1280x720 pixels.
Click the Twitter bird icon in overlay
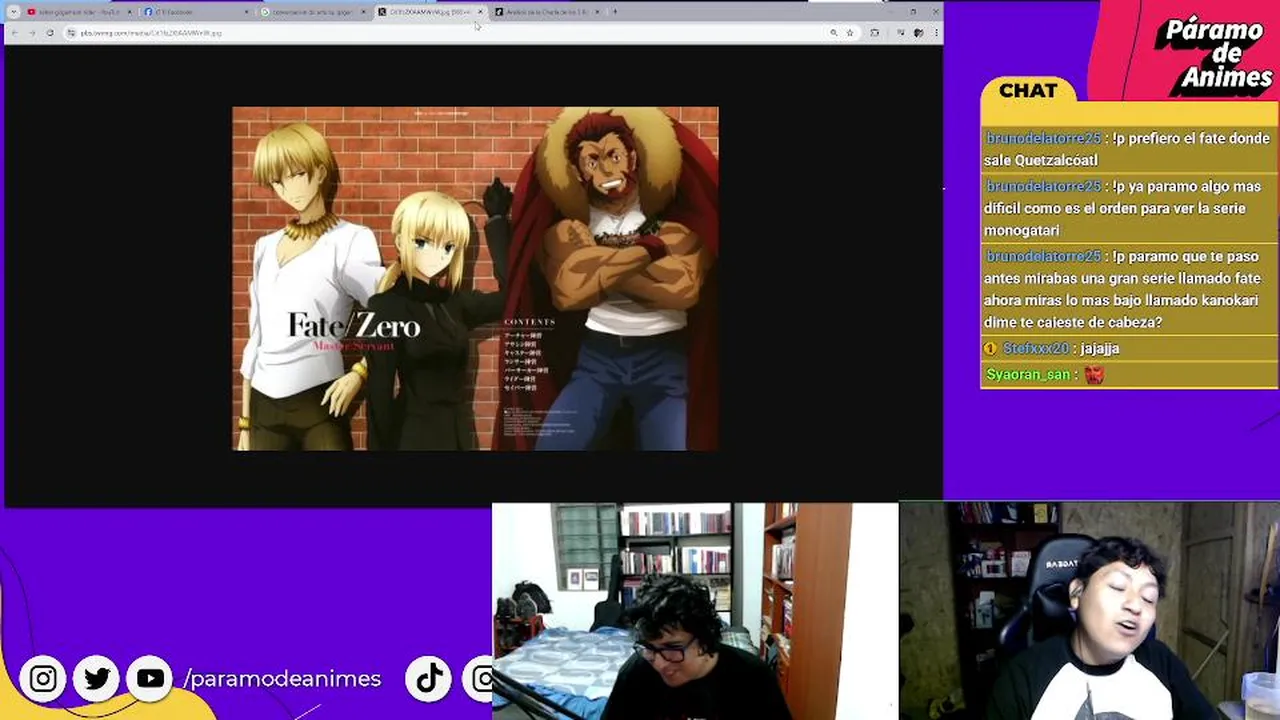pyautogui.click(x=97, y=679)
